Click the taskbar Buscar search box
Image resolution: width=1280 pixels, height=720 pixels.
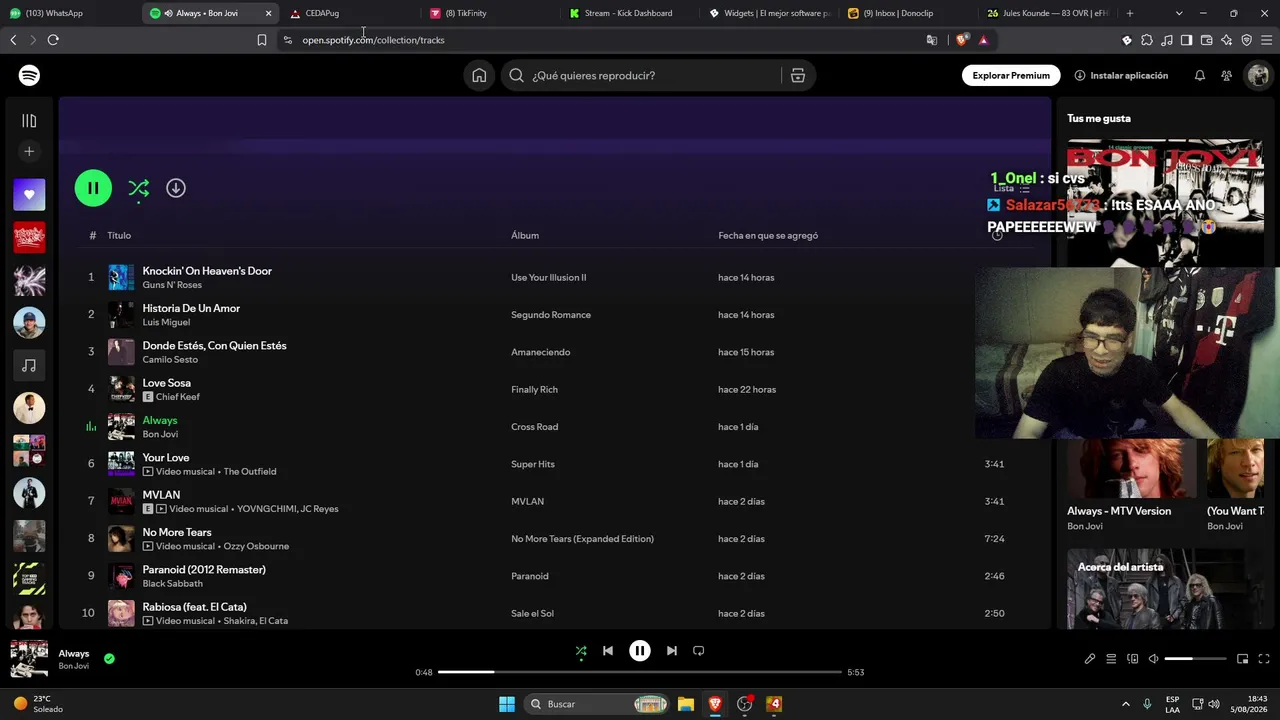click(596, 704)
